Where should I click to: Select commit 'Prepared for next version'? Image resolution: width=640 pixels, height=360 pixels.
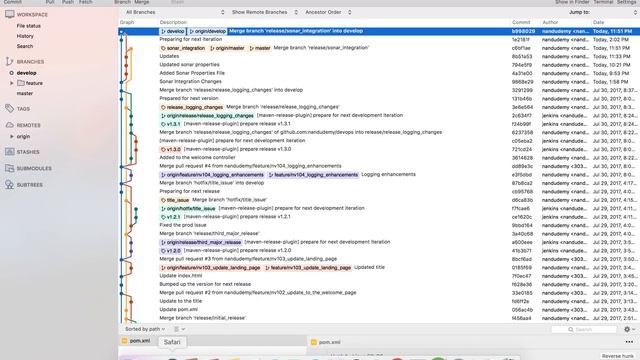pyautogui.click(x=379, y=98)
